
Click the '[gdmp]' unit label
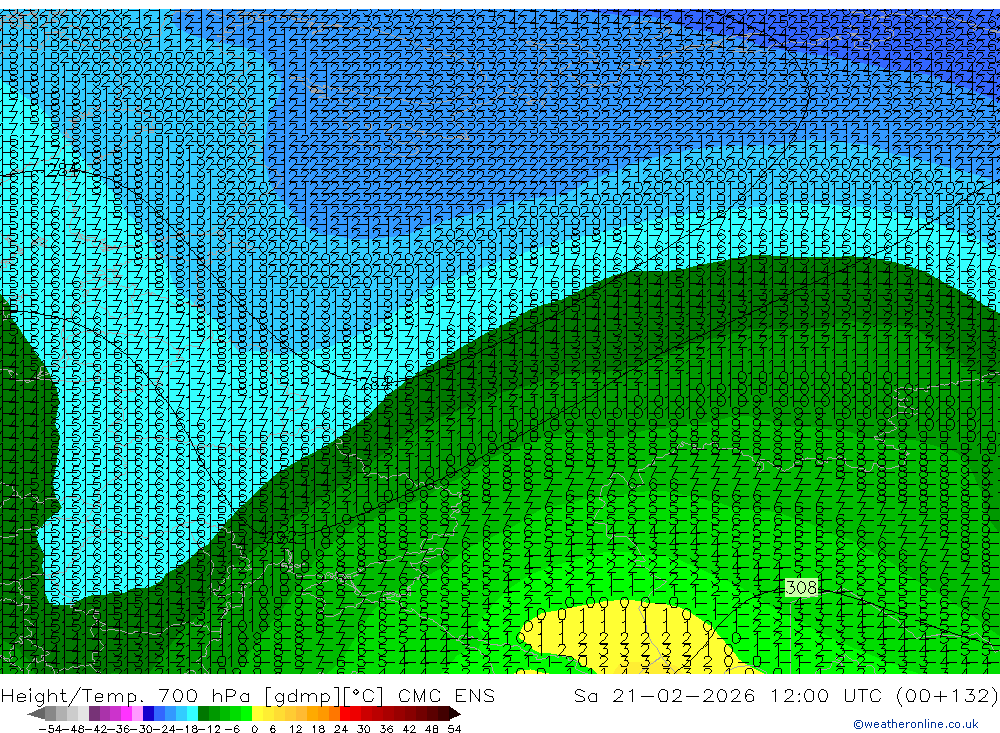pos(302,696)
